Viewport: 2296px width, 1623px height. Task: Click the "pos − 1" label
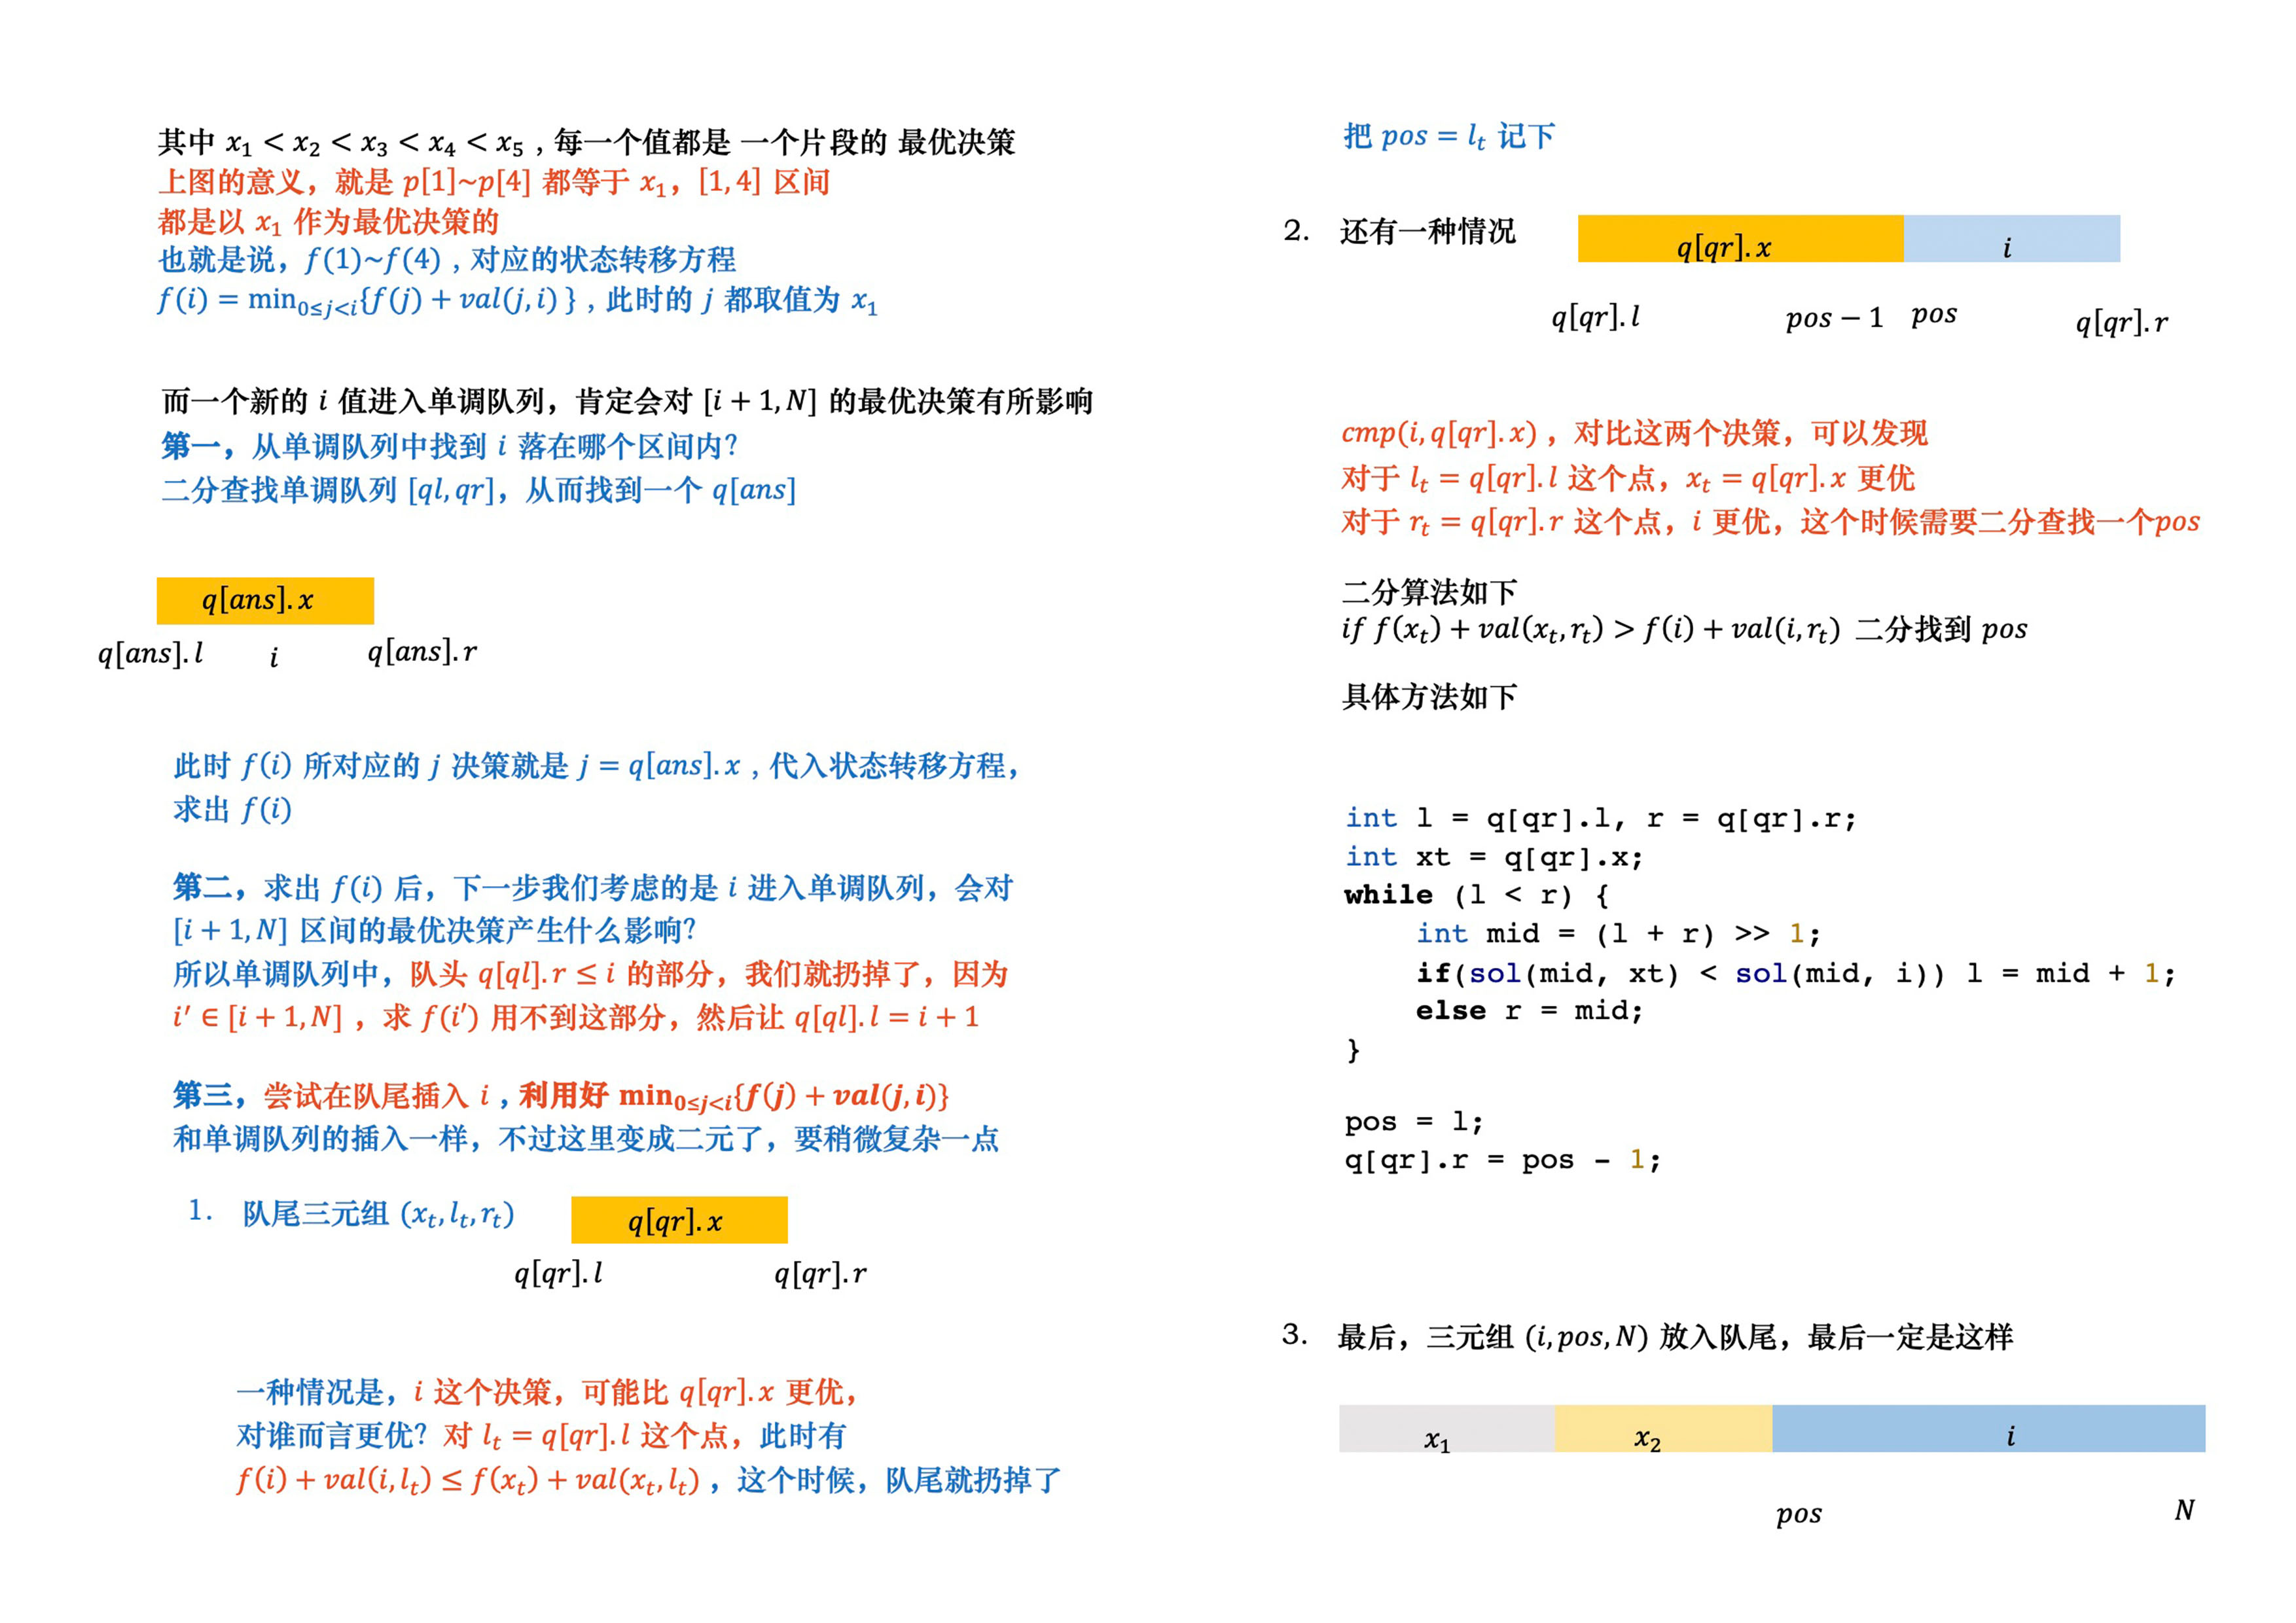1834,318
